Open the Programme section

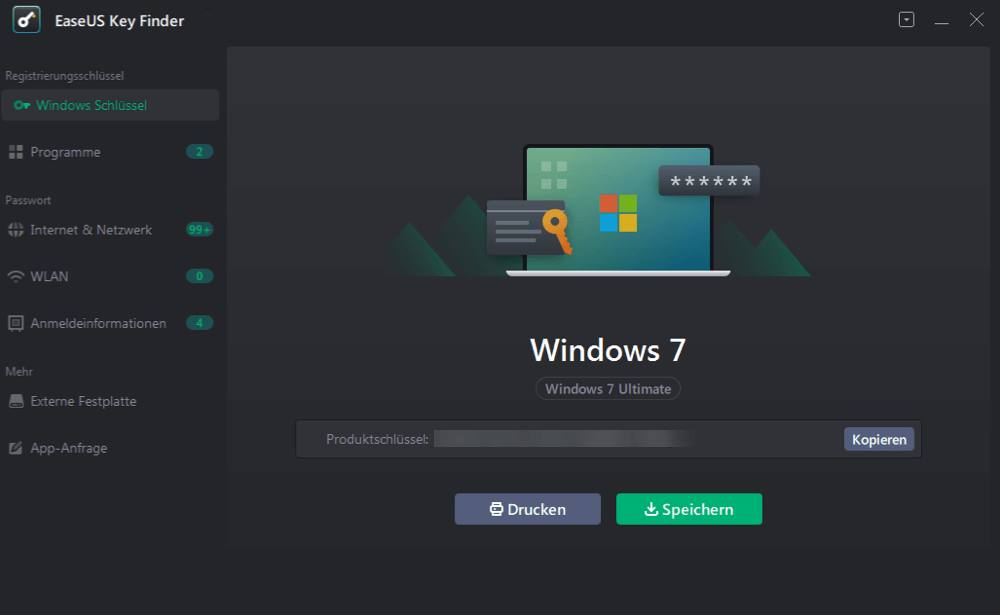click(x=110, y=152)
